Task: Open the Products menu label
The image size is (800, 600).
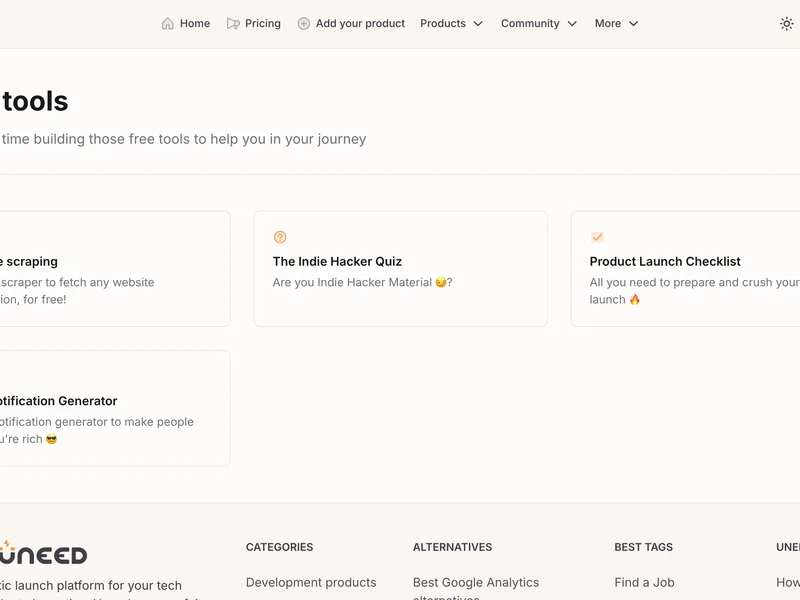Action: [x=443, y=23]
